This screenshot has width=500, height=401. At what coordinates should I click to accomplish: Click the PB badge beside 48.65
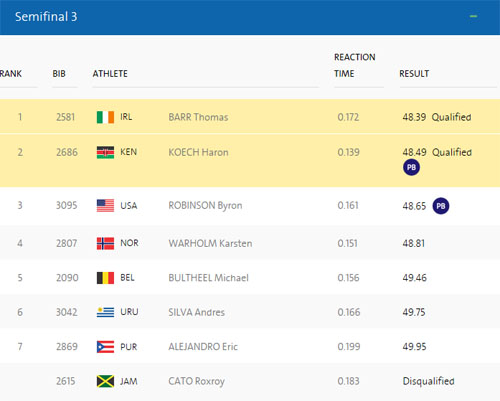pos(441,206)
